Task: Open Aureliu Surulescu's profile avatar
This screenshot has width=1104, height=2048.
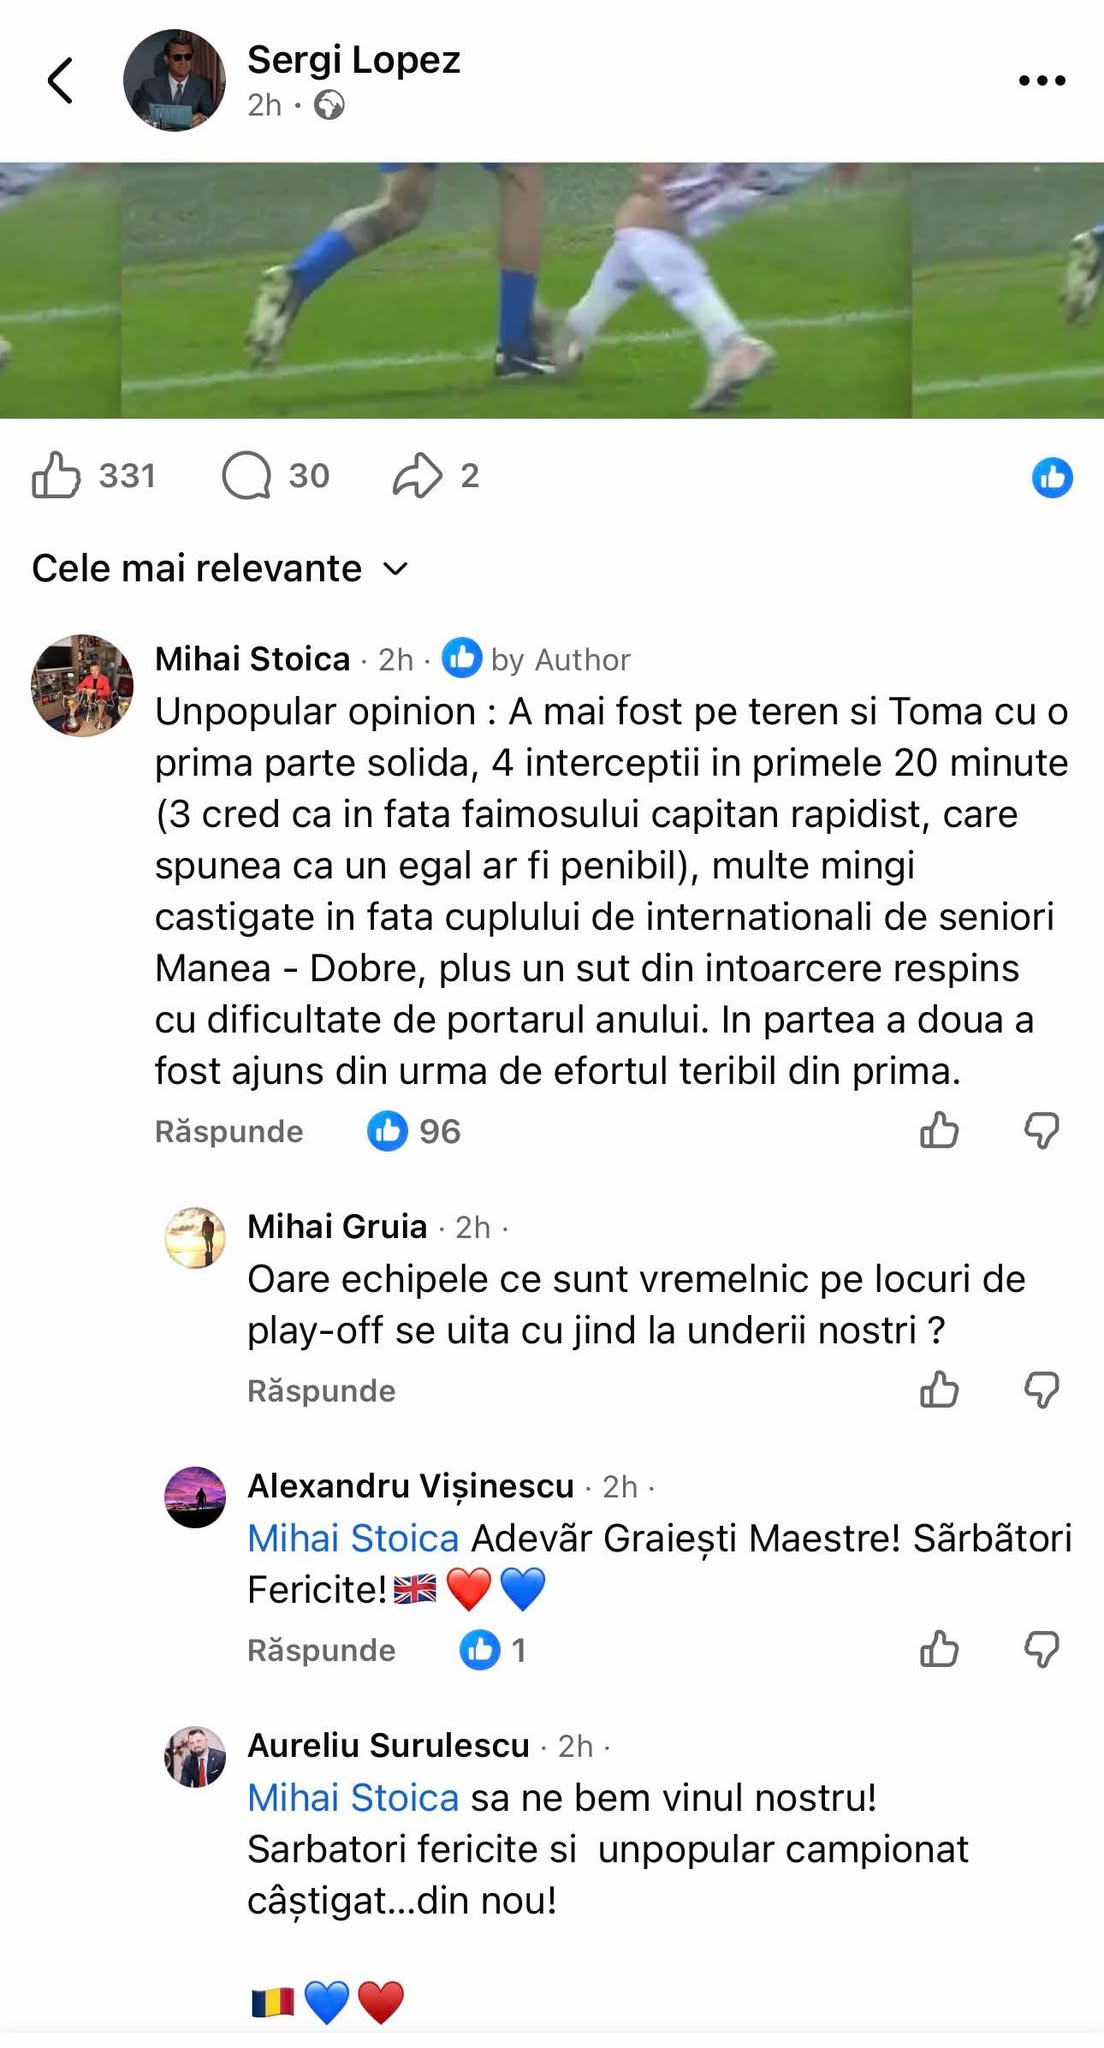Action: [x=195, y=1756]
